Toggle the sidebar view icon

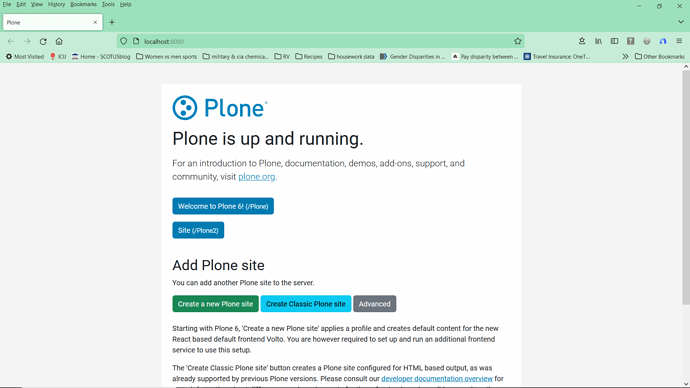(614, 41)
